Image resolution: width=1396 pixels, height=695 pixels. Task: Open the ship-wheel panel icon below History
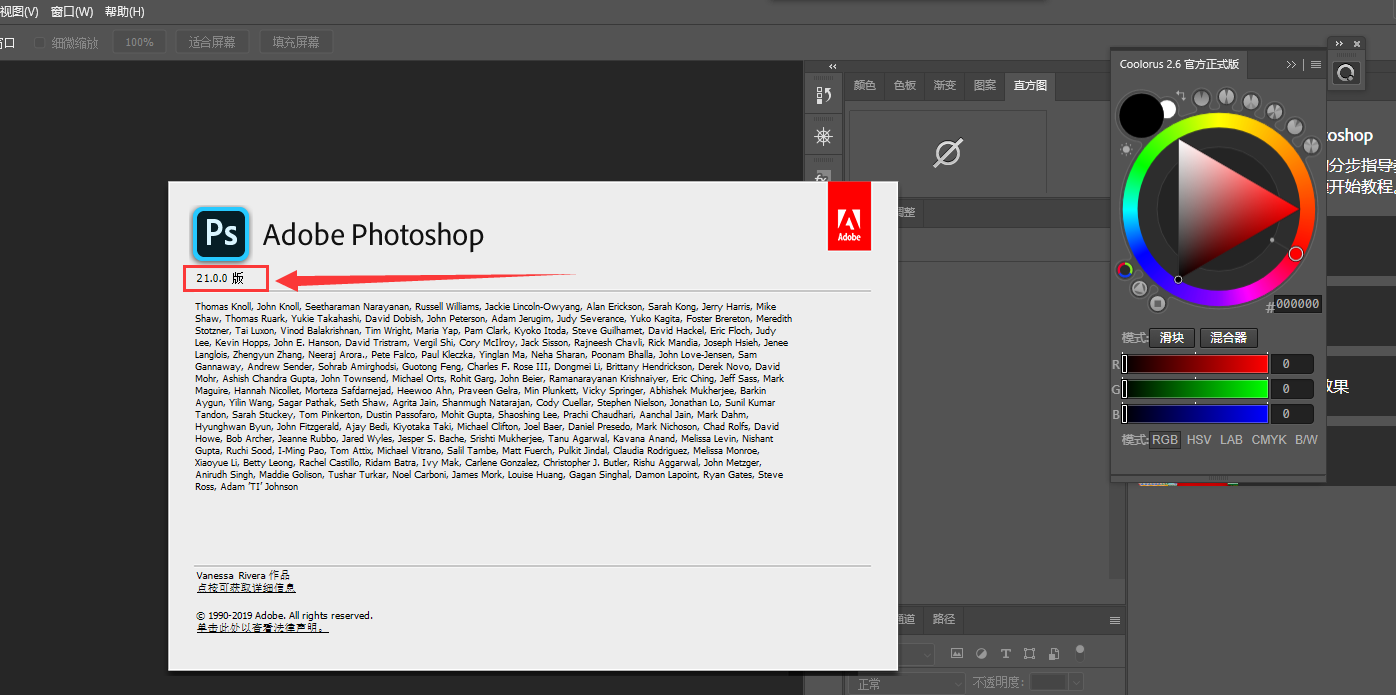[824, 138]
